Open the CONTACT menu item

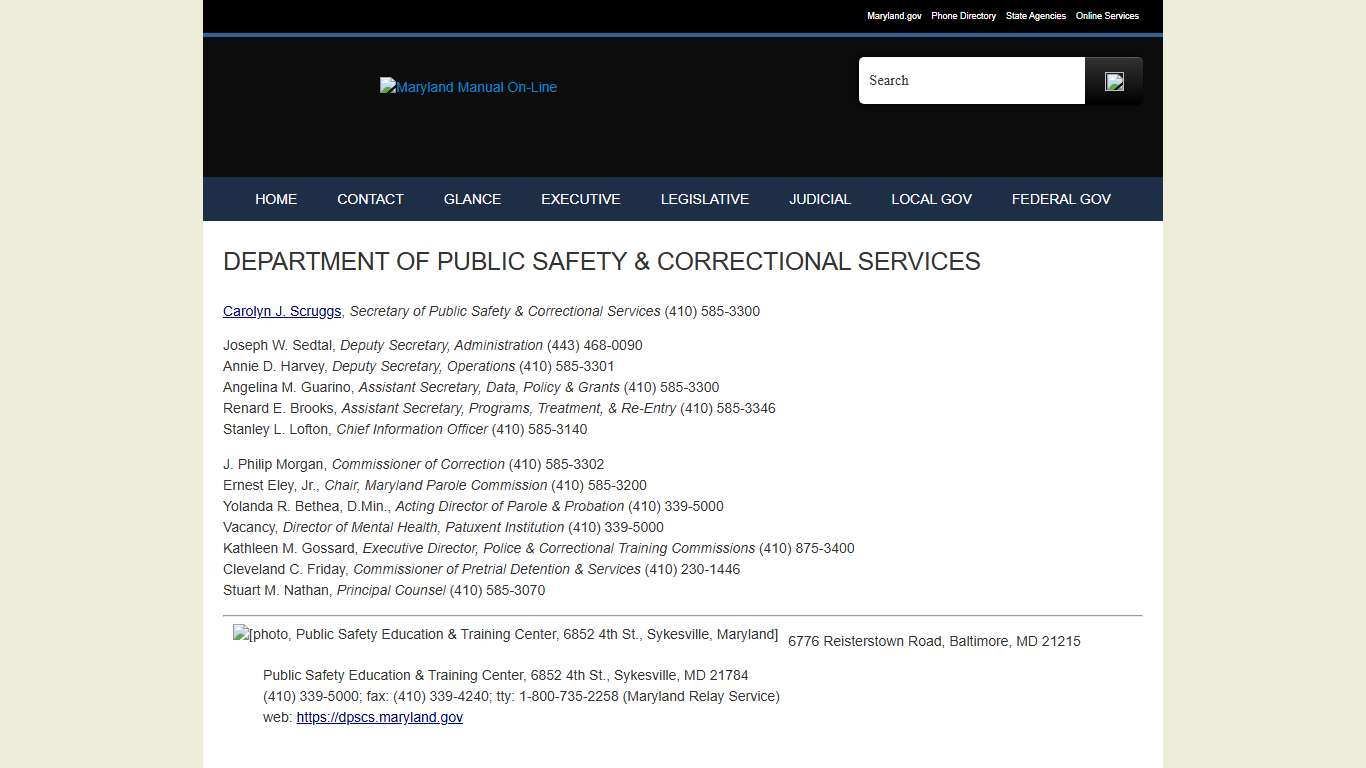[370, 198]
